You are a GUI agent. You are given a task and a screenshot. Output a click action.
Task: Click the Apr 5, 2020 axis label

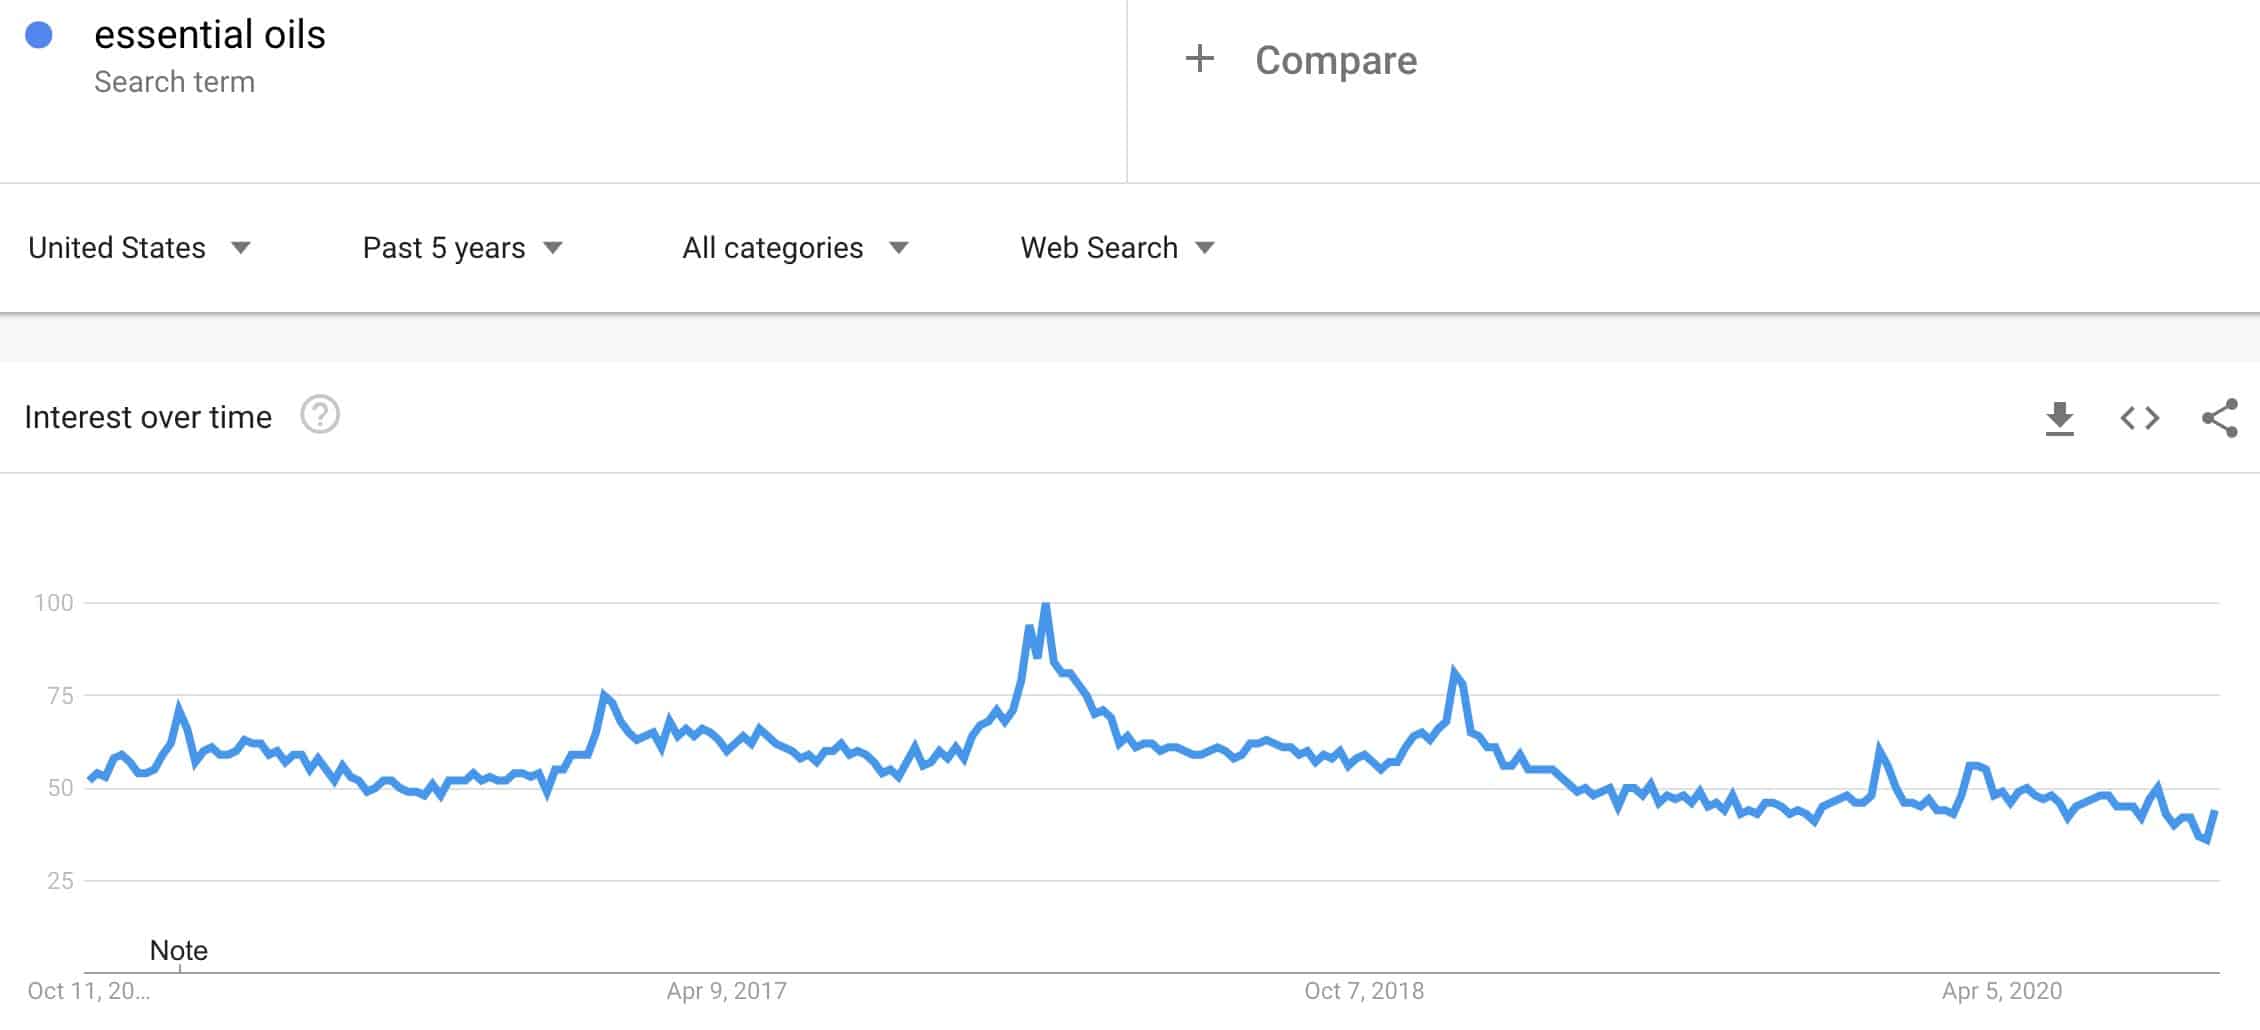(2002, 991)
